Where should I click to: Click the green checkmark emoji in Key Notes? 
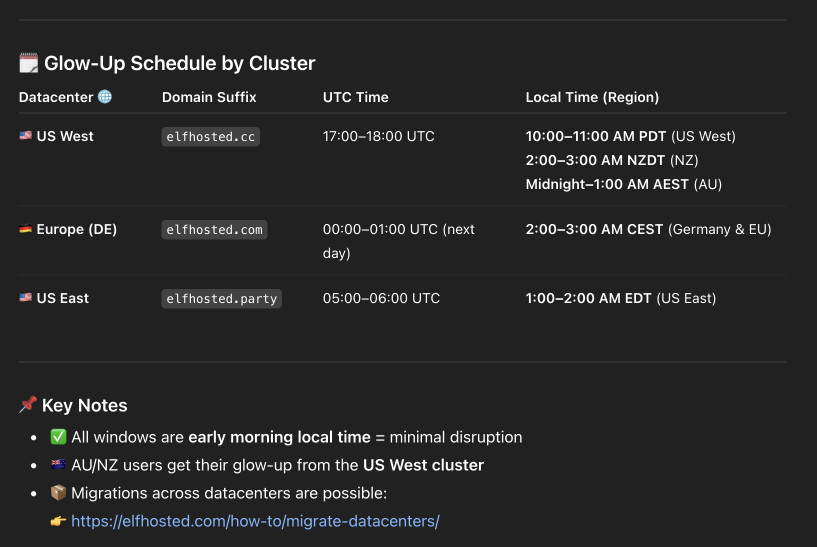pos(58,437)
